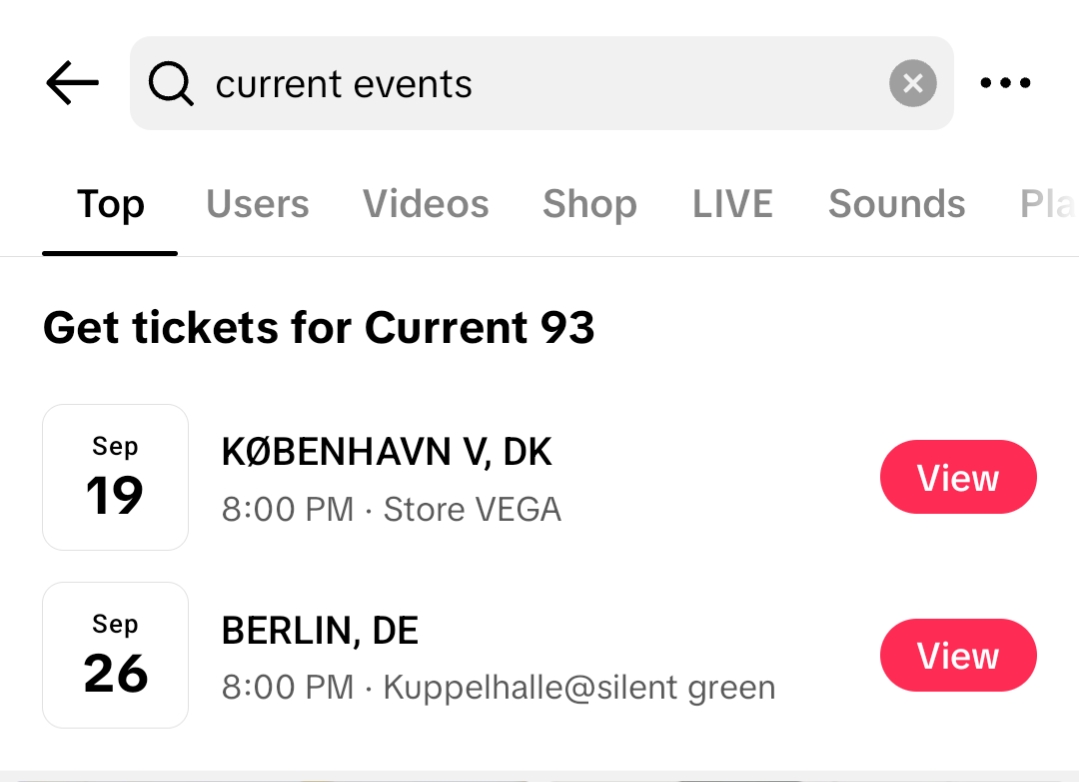View tickets for København Sep 19 show

click(957, 477)
